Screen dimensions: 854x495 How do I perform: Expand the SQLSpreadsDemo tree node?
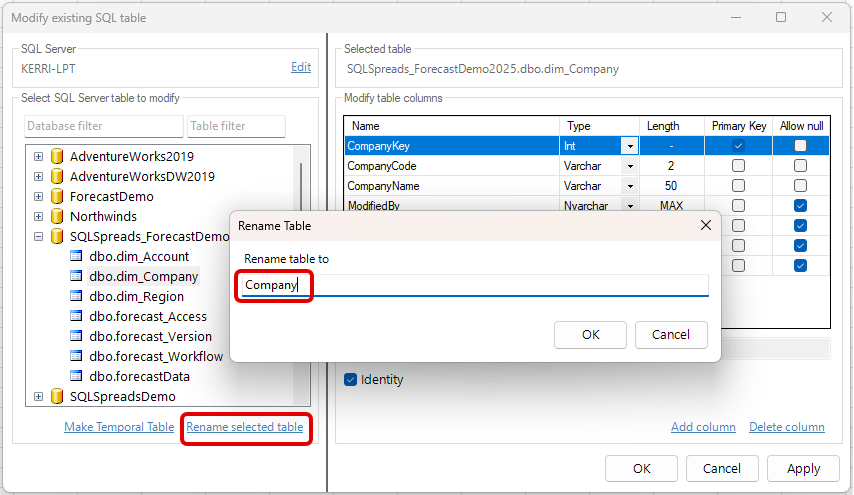click(x=38, y=396)
